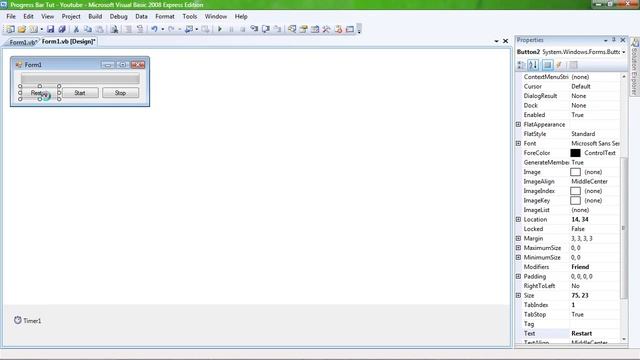Click the New Project toolbar icon
The image size is (640, 360).
coord(10,29)
